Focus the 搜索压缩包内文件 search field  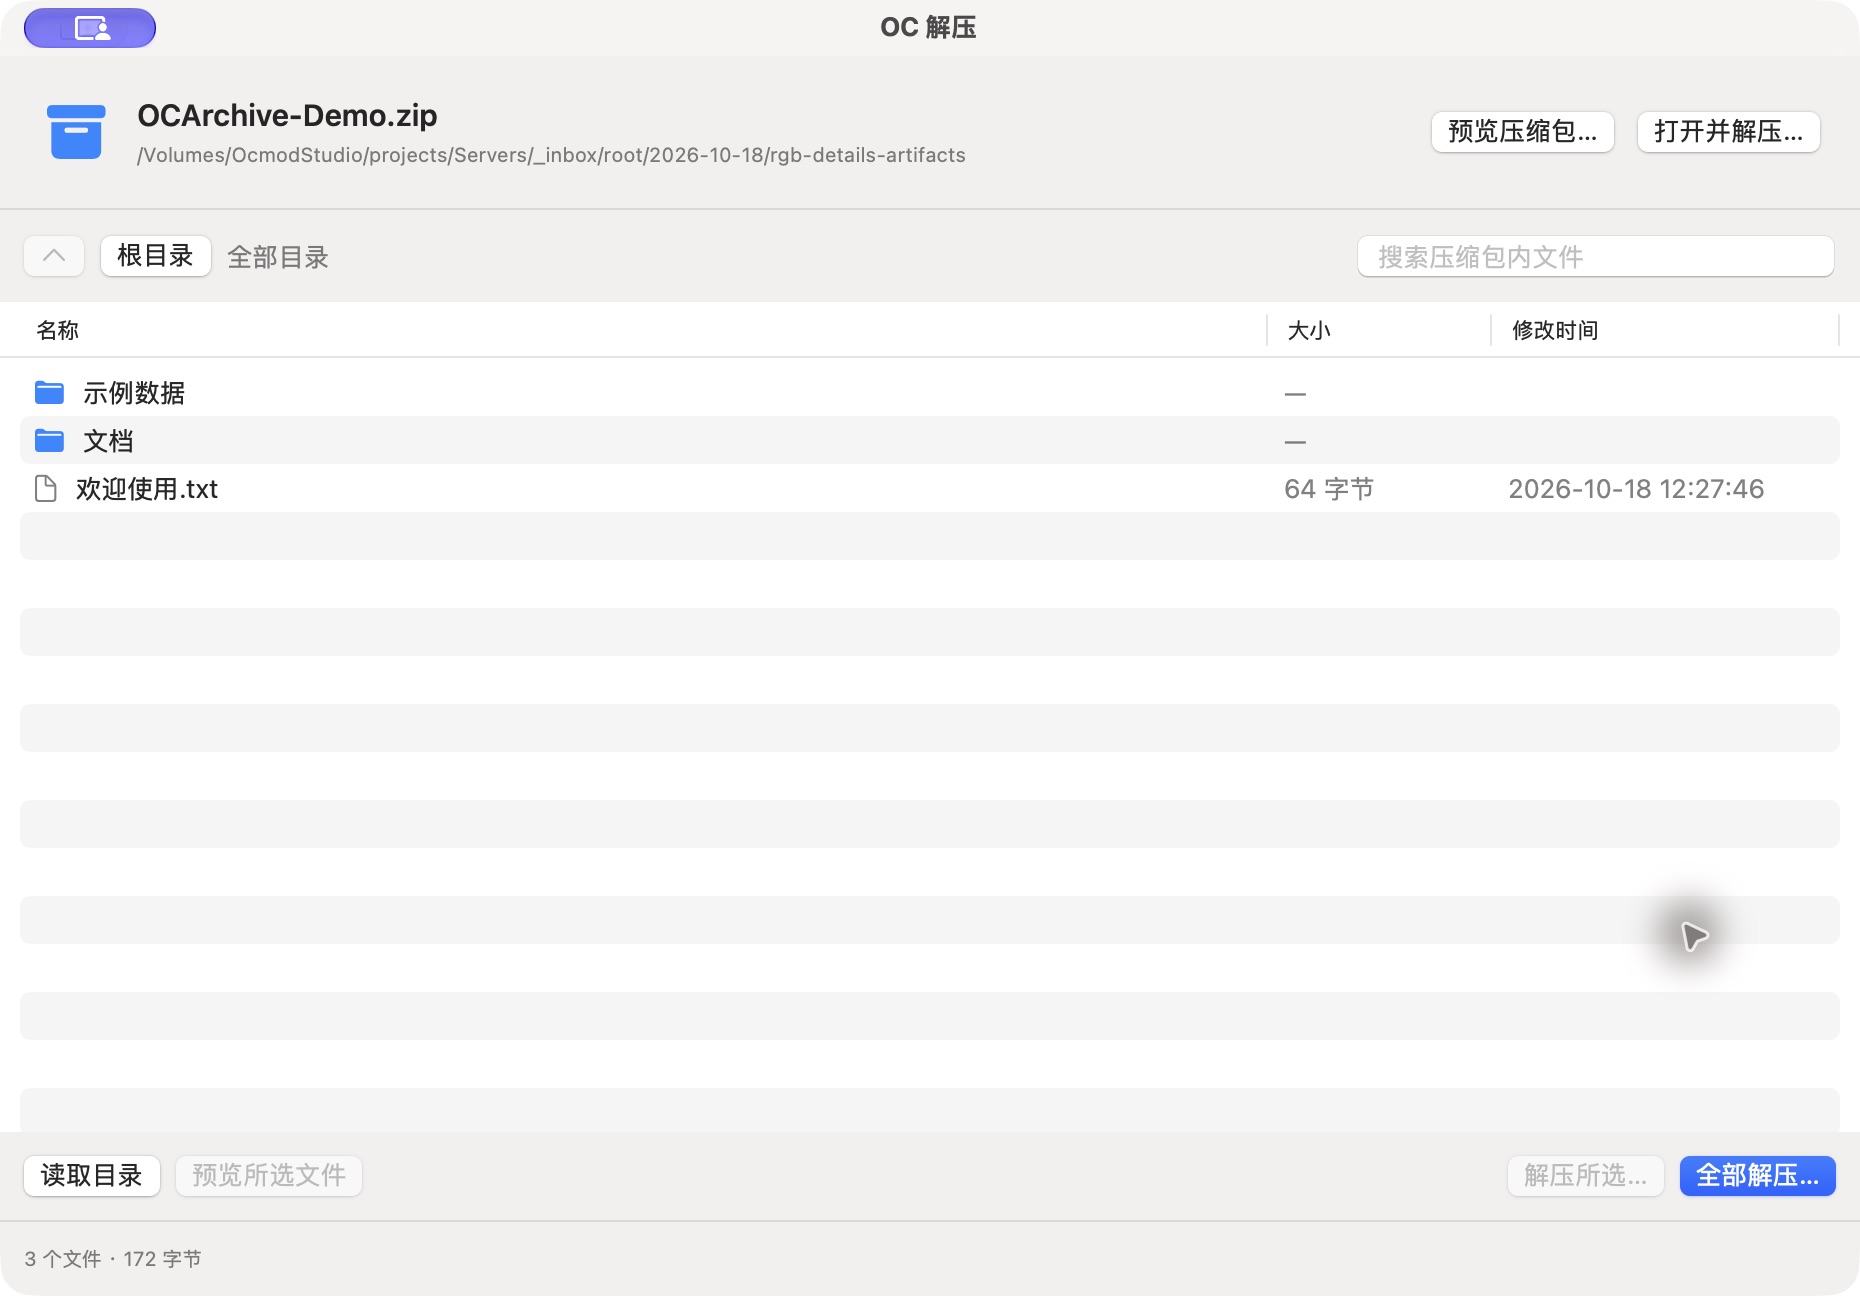pyautogui.click(x=1595, y=257)
